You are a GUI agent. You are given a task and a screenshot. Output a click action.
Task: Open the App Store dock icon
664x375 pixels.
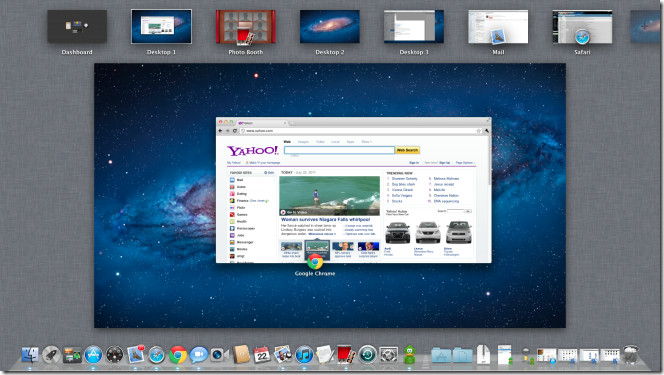click(x=93, y=355)
